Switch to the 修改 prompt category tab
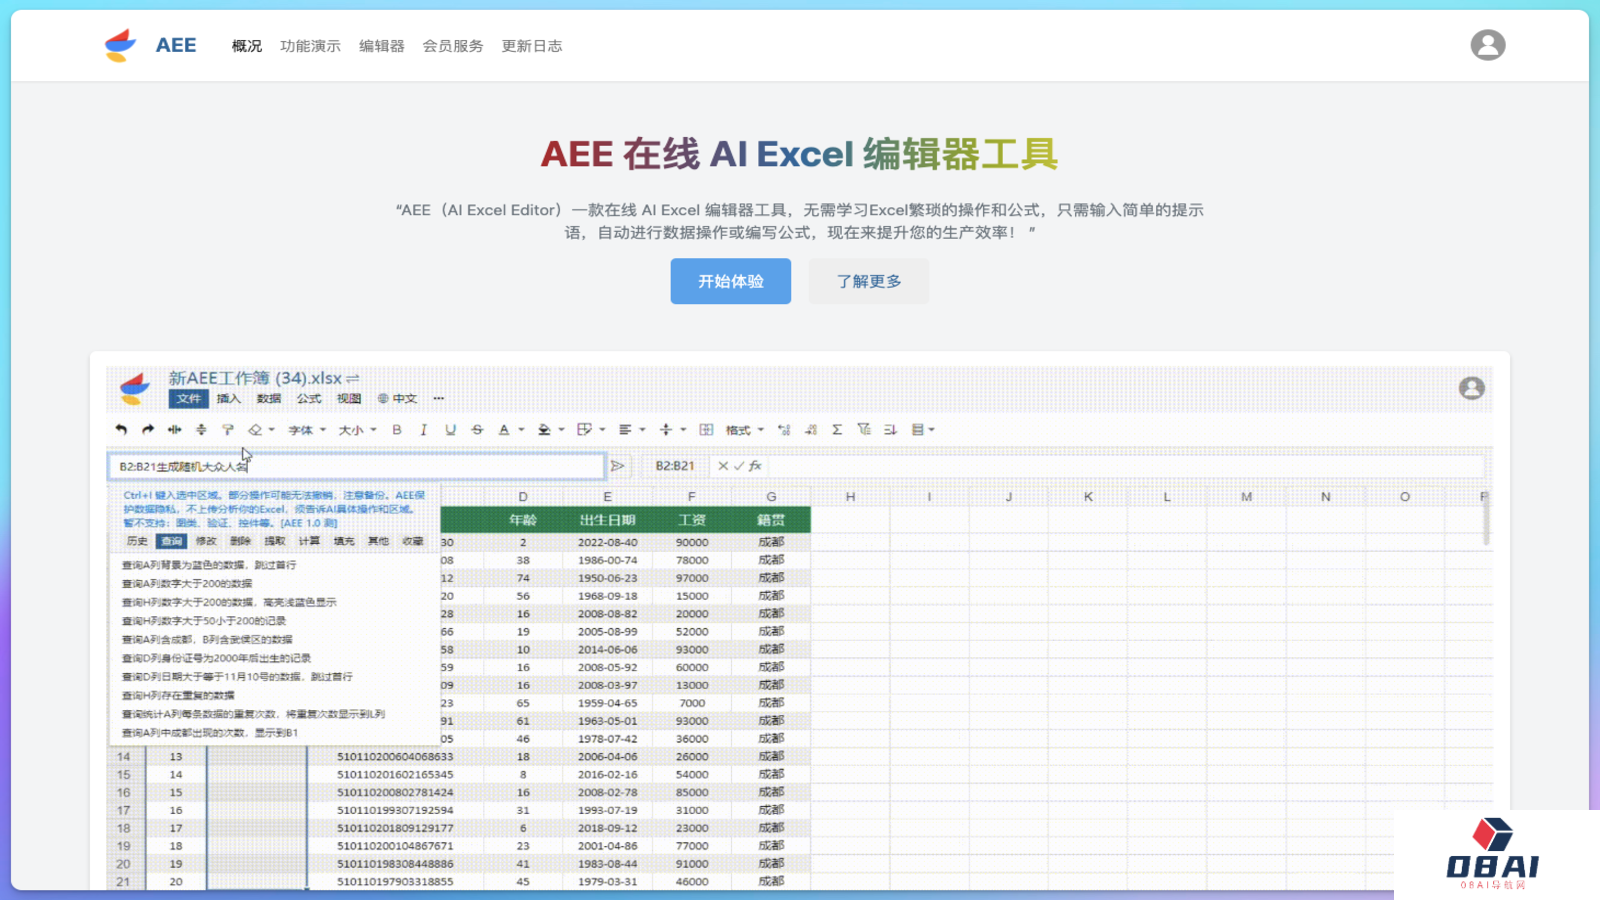The width and height of the screenshot is (1600, 900). [204, 541]
